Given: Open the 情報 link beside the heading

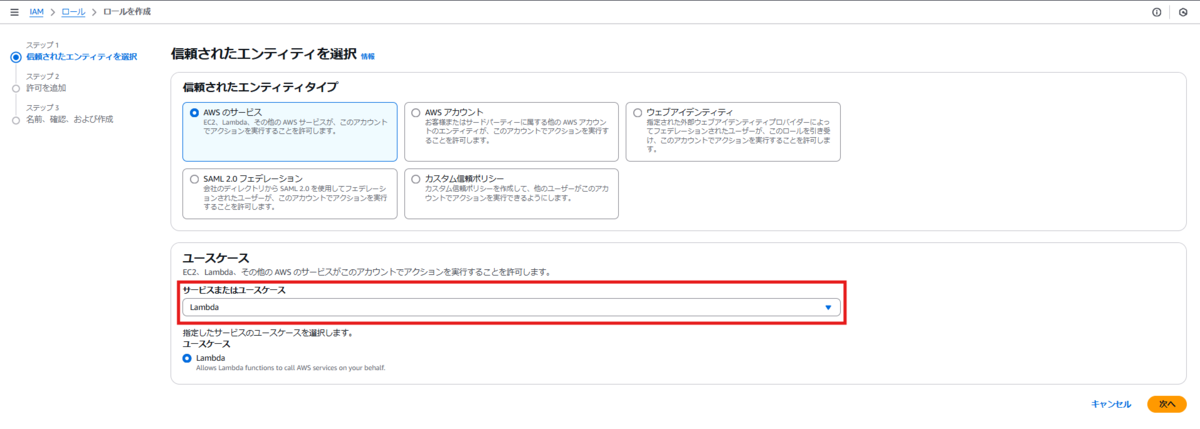Looking at the screenshot, I should tap(368, 57).
